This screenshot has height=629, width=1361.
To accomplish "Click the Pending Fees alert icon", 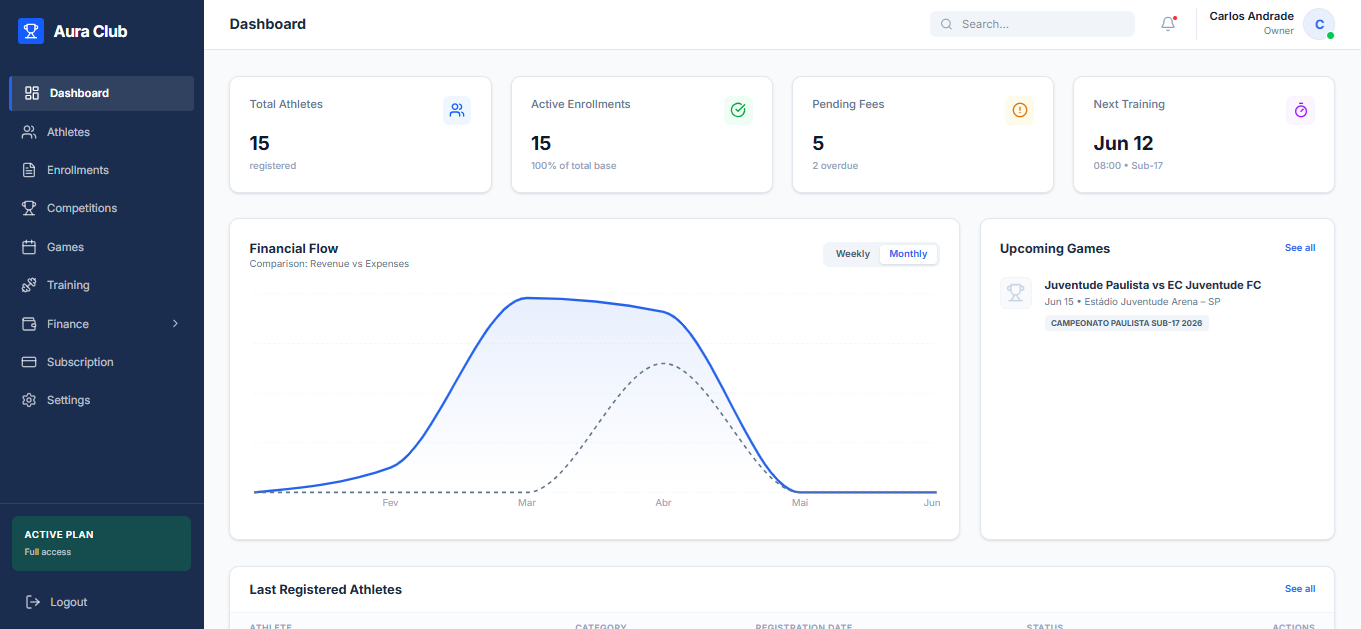I will [1020, 110].
